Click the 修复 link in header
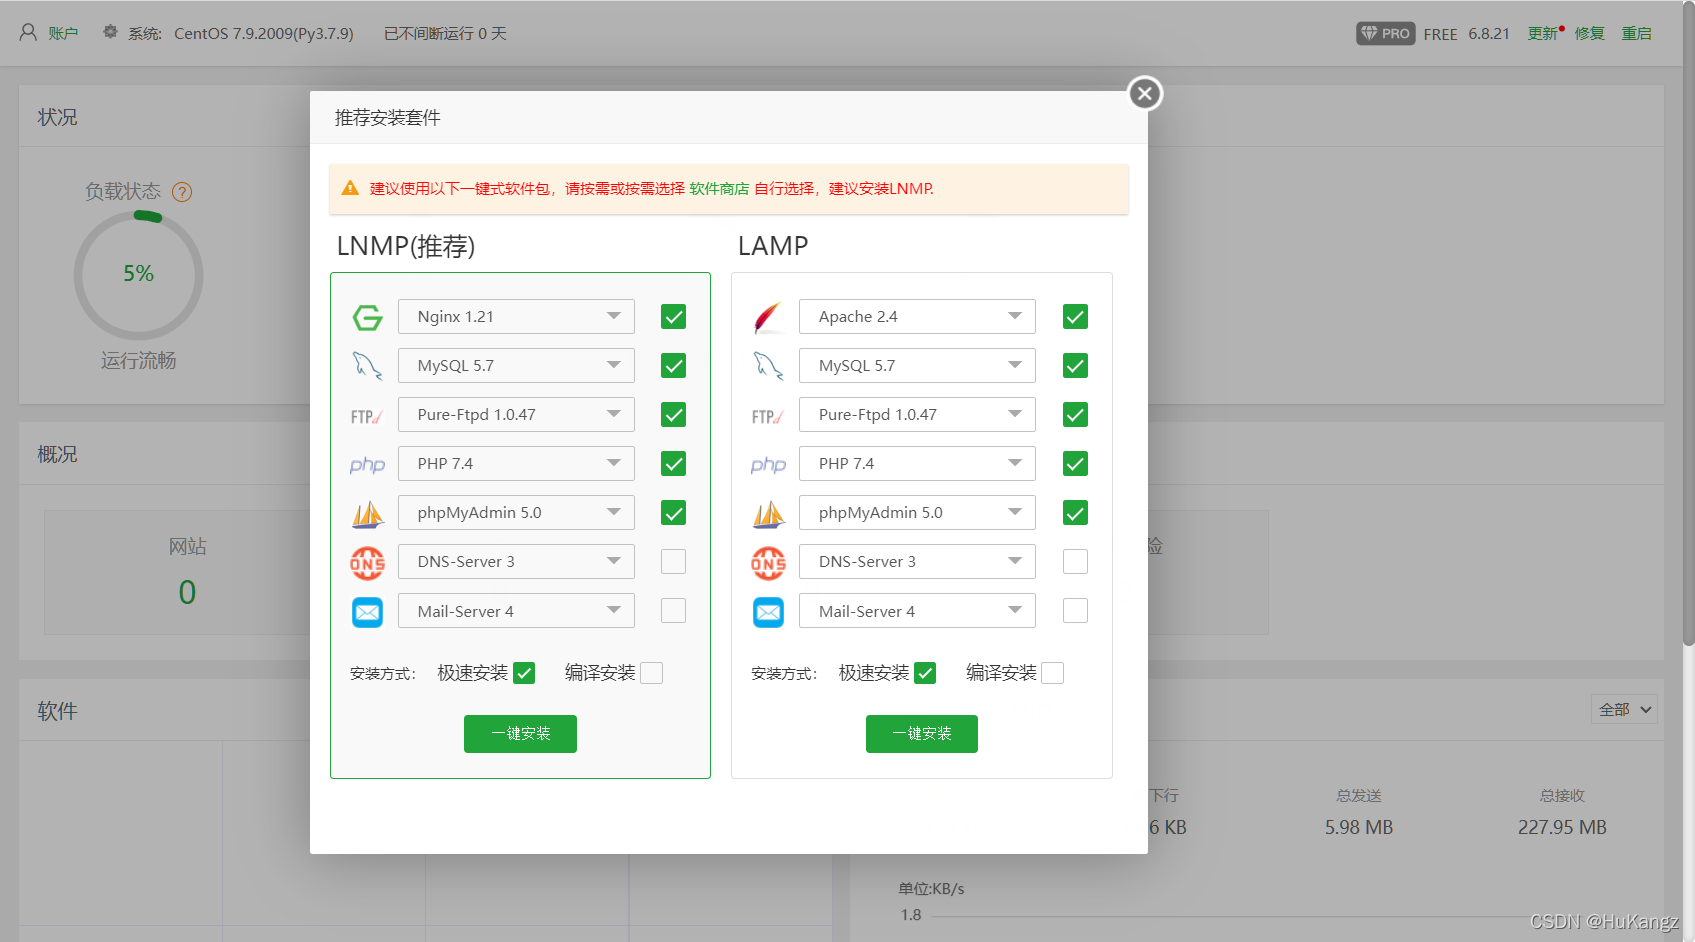1695x942 pixels. (x=1589, y=33)
